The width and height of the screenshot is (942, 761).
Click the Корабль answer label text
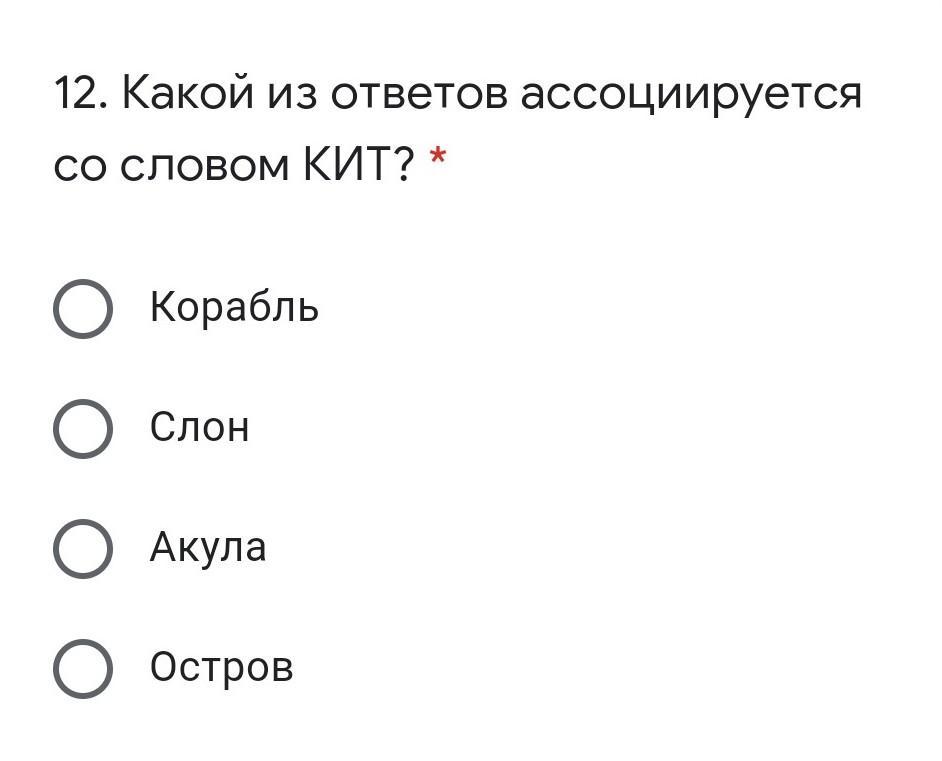pyautogui.click(x=234, y=308)
